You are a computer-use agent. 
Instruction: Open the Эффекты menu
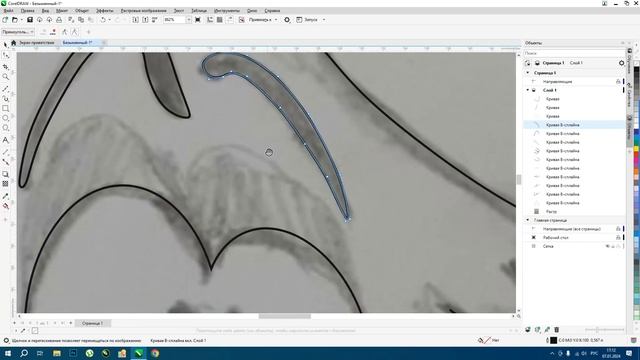coord(105,11)
